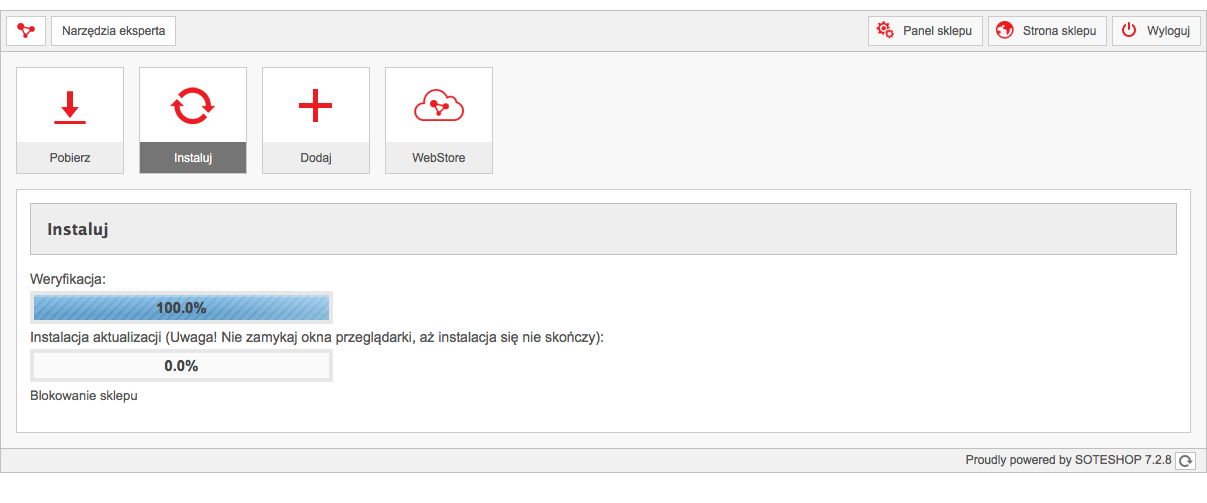1207x503 pixels.
Task: Click the power icon on Wyloguj
Action: pyautogui.click(x=1129, y=30)
